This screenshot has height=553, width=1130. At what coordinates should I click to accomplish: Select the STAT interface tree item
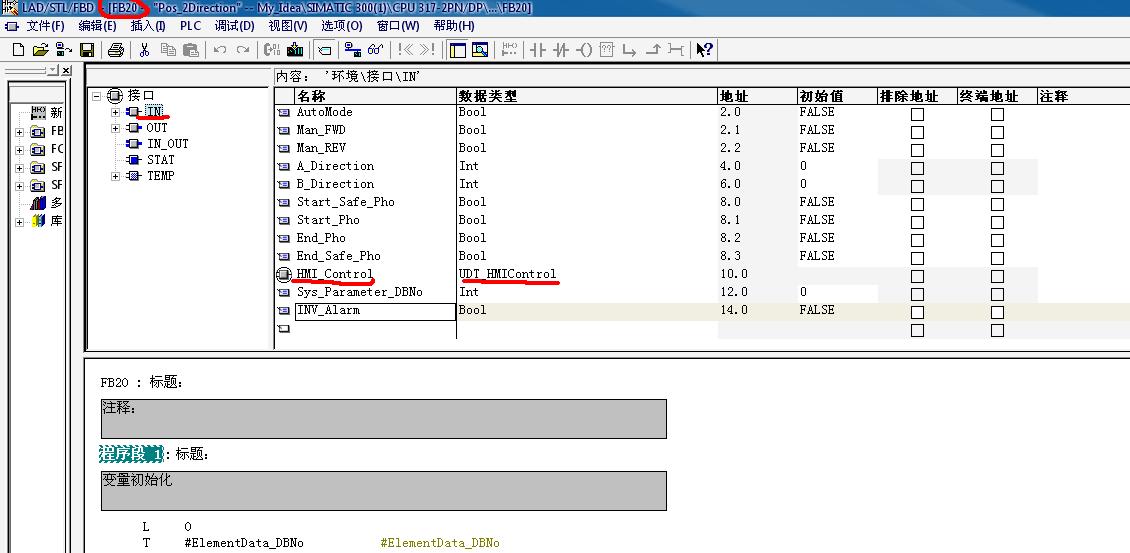coord(160,160)
